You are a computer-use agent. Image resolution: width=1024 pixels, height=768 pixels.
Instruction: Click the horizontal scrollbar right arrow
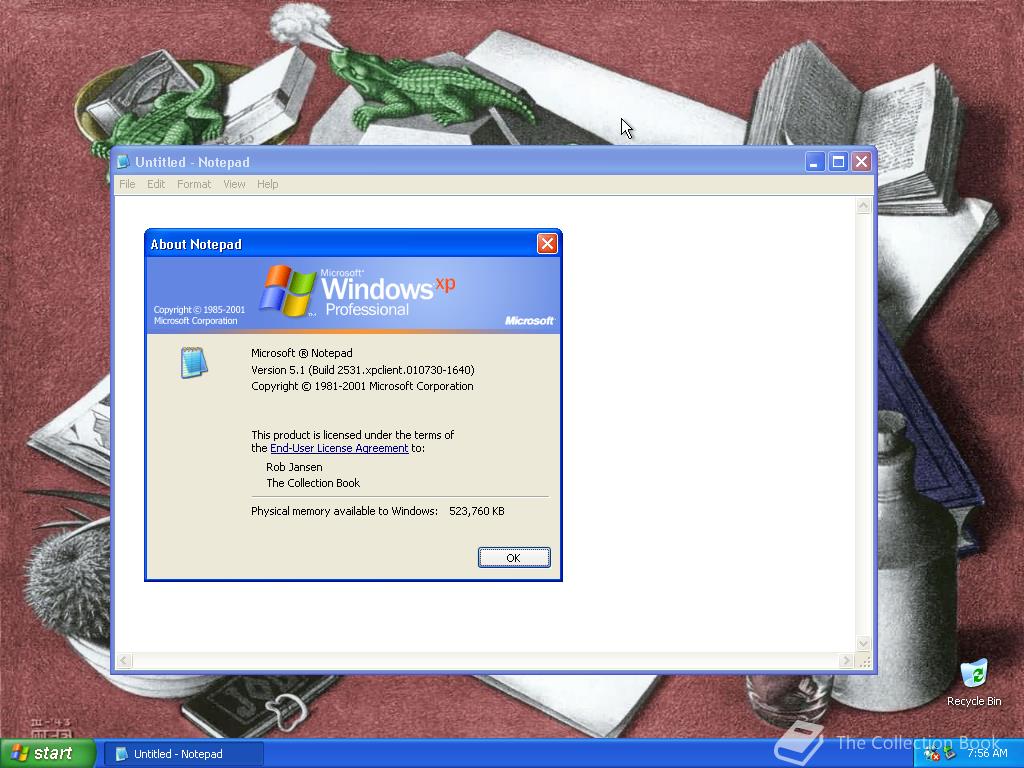tap(846, 661)
